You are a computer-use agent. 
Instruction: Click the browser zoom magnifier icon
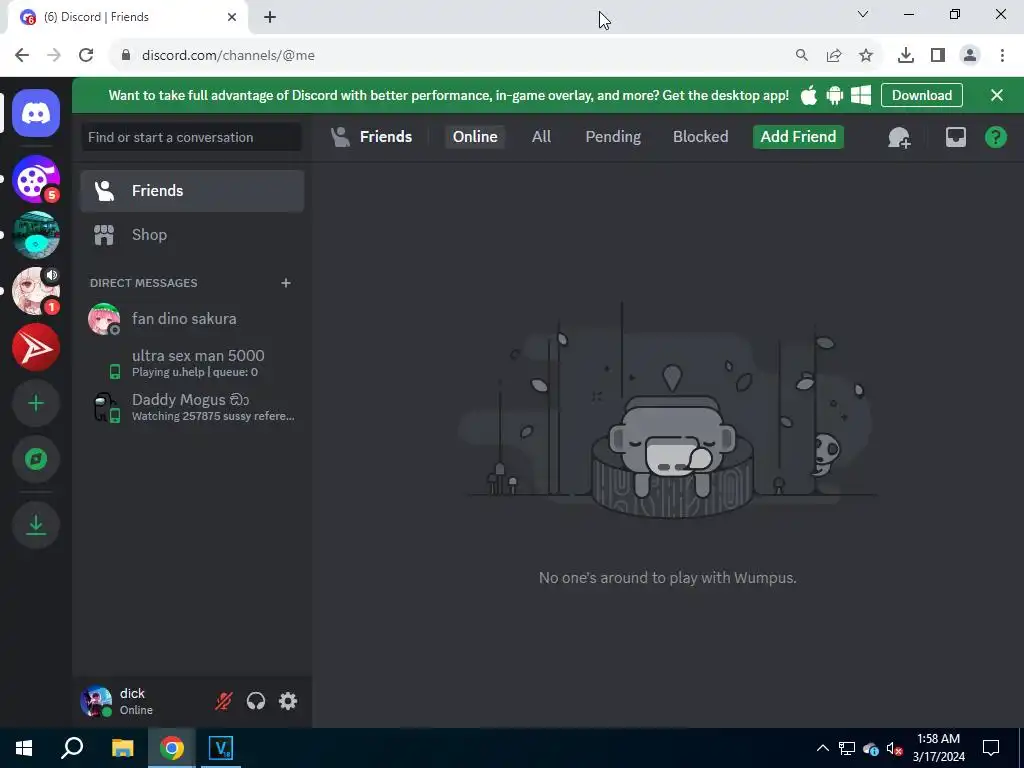pyautogui.click(x=801, y=56)
